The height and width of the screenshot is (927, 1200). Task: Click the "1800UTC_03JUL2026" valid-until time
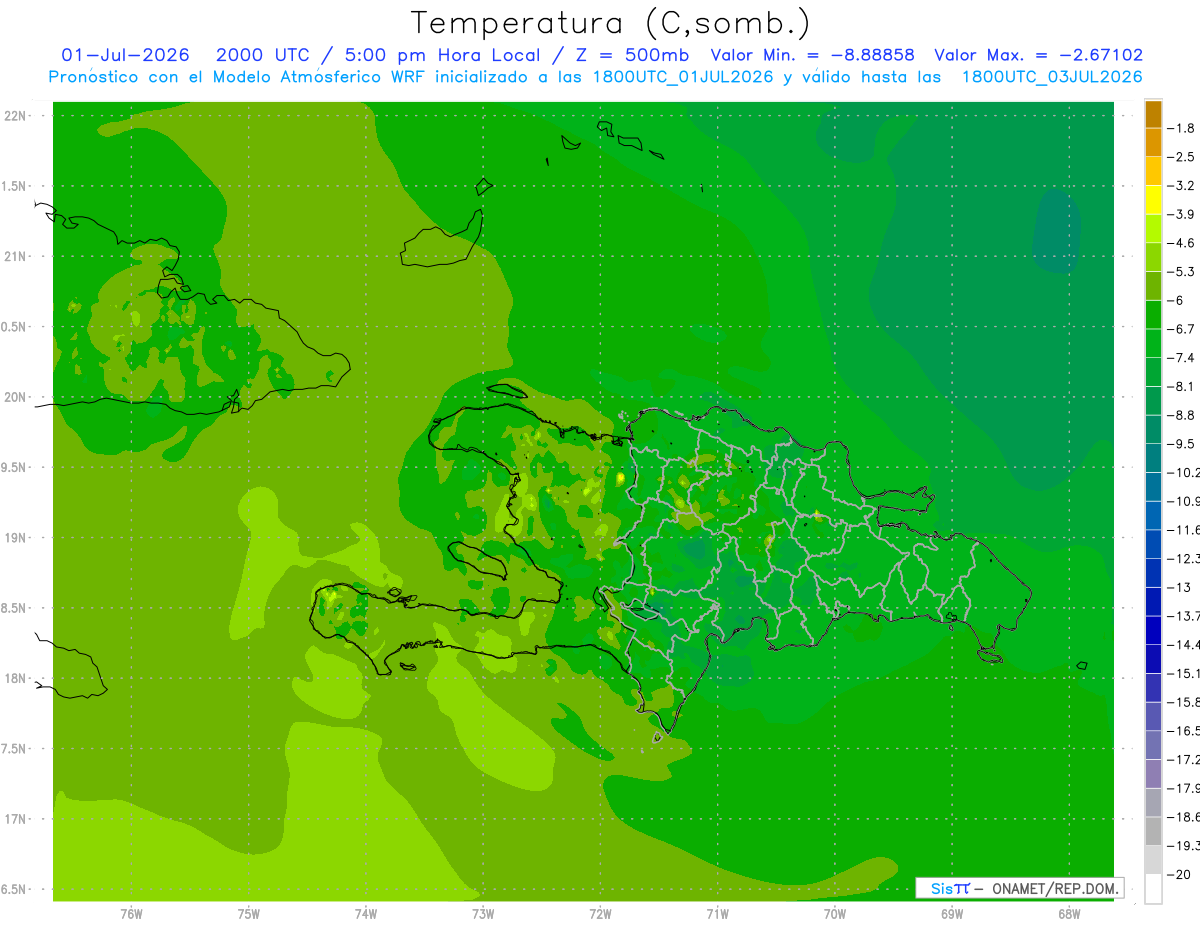[1052, 77]
